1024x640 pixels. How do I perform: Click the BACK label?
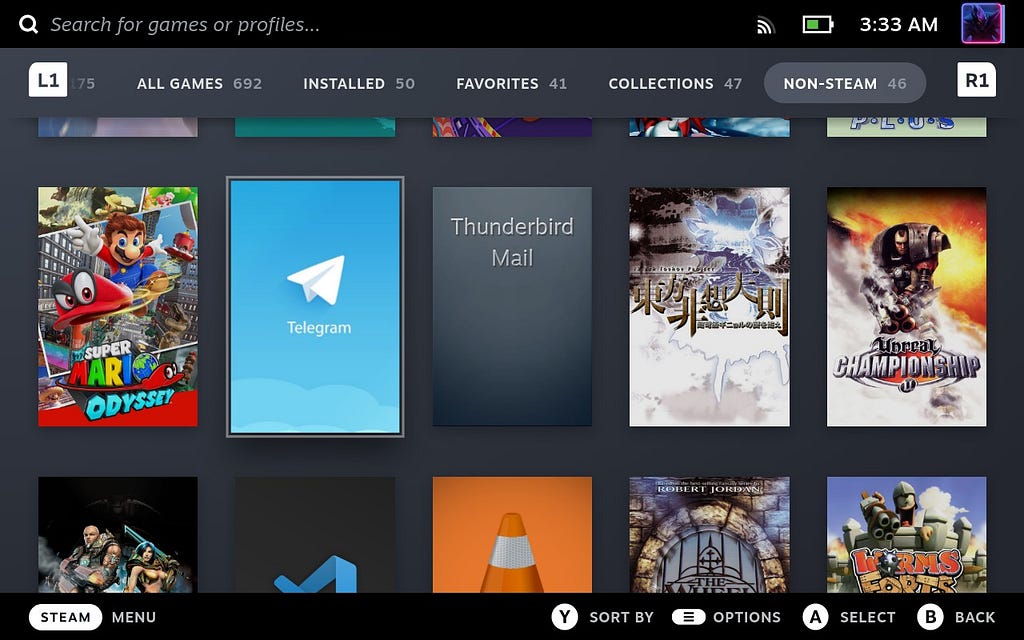coord(975,617)
